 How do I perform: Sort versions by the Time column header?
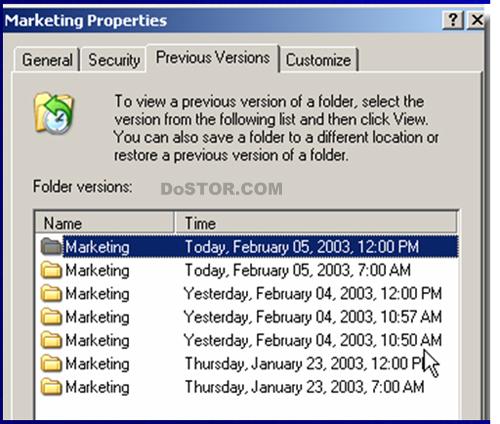[316, 223]
